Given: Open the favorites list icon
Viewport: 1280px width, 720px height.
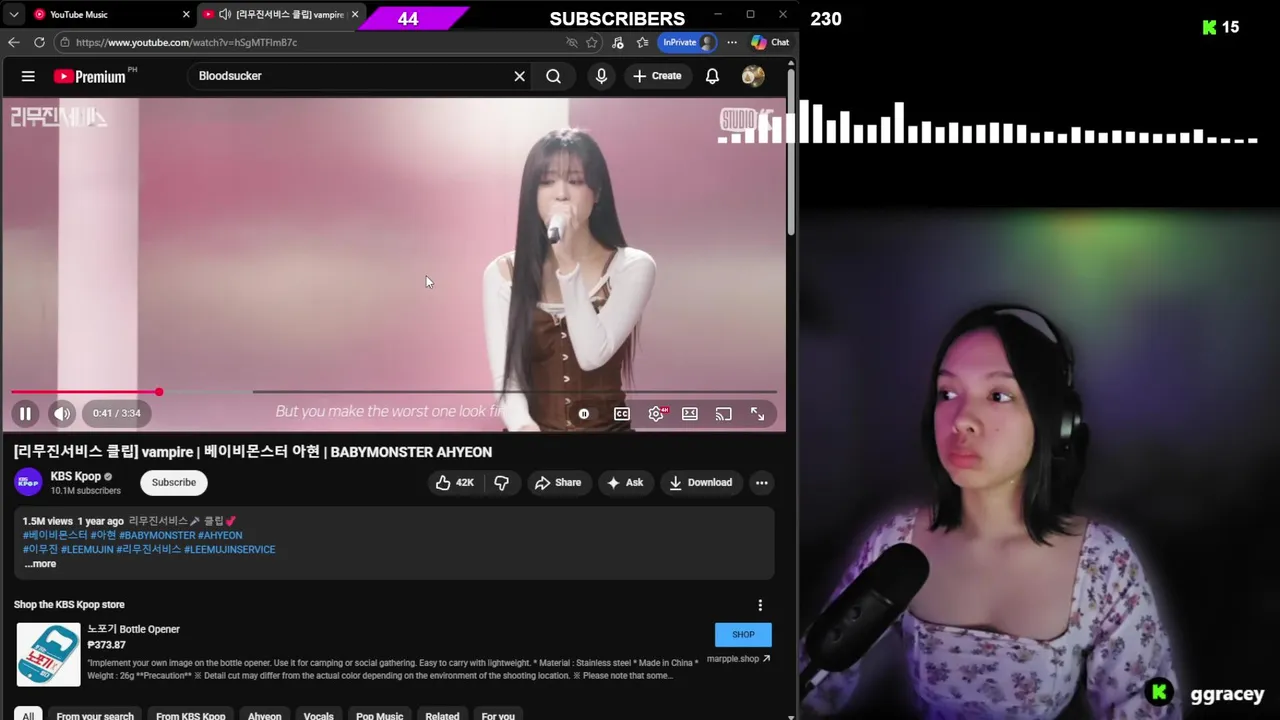Looking at the screenshot, I should (642, 42).
